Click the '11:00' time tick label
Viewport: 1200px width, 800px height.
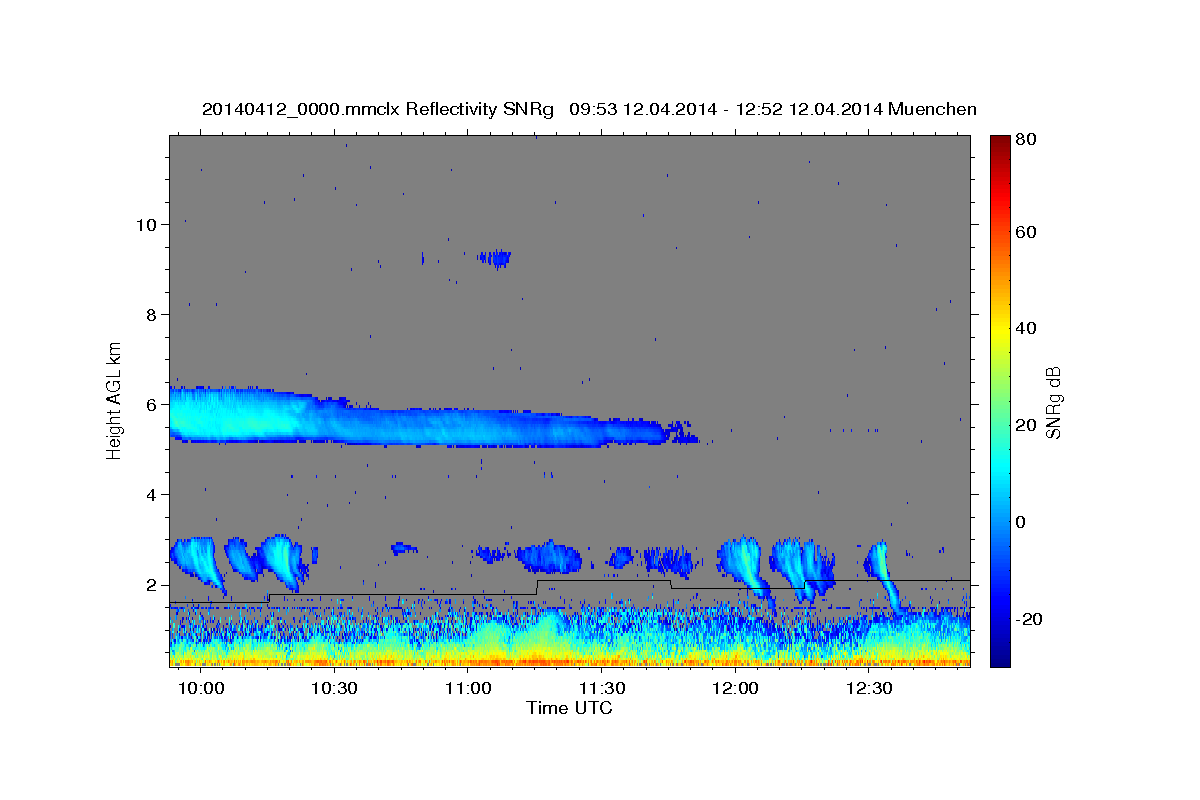point(468,689)
